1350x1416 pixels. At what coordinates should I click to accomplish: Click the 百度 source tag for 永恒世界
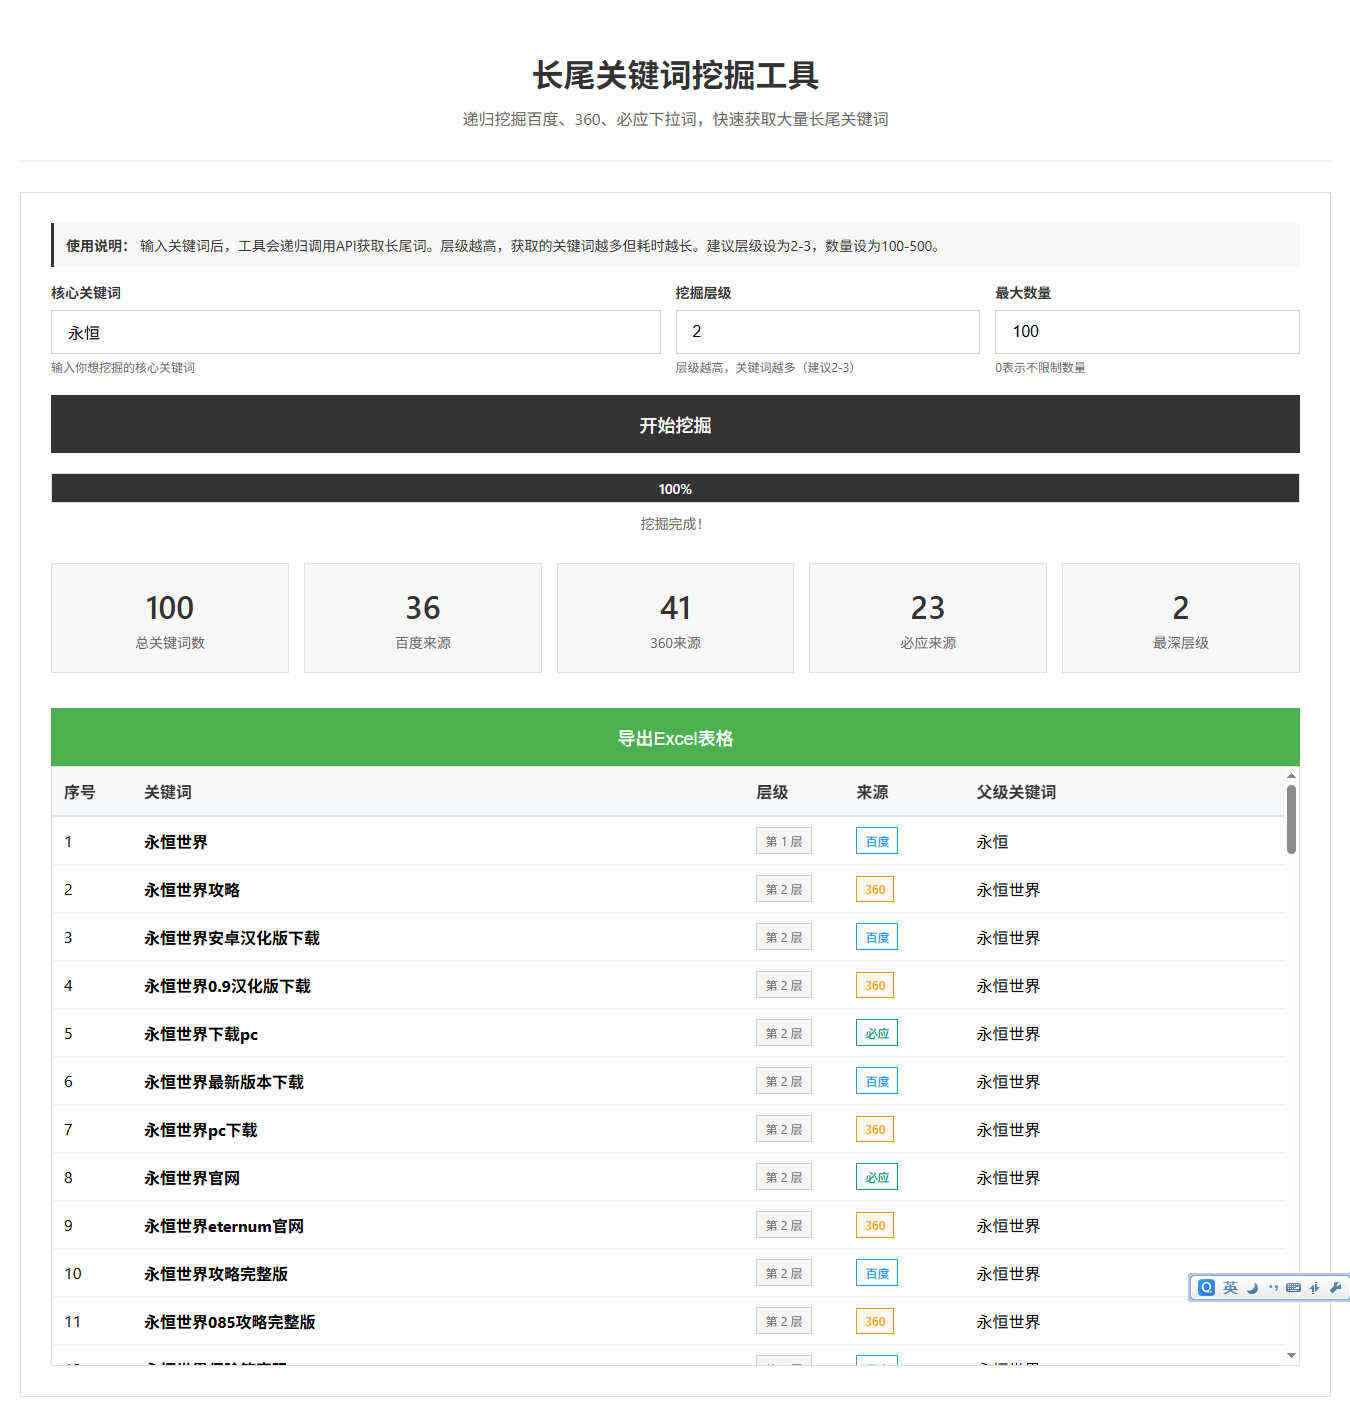[876, 841]
